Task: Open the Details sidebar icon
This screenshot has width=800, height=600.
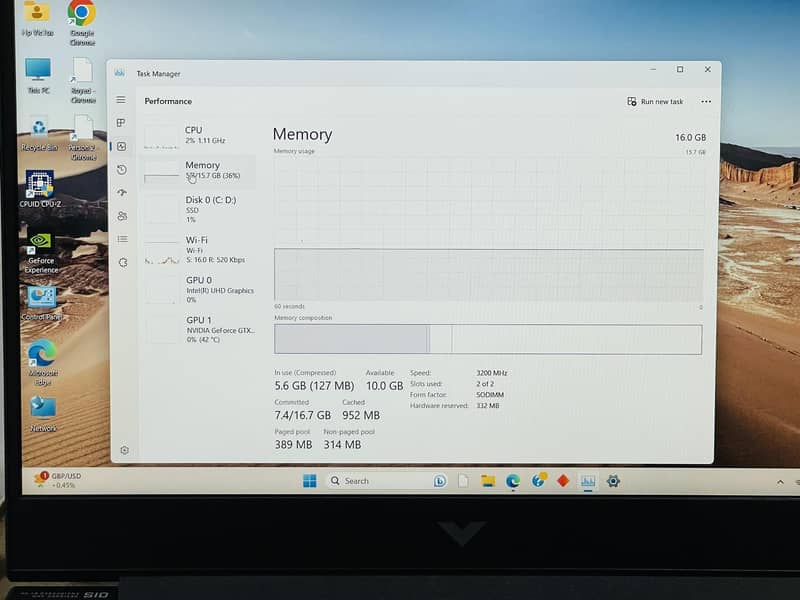Action: pos(122,239)
